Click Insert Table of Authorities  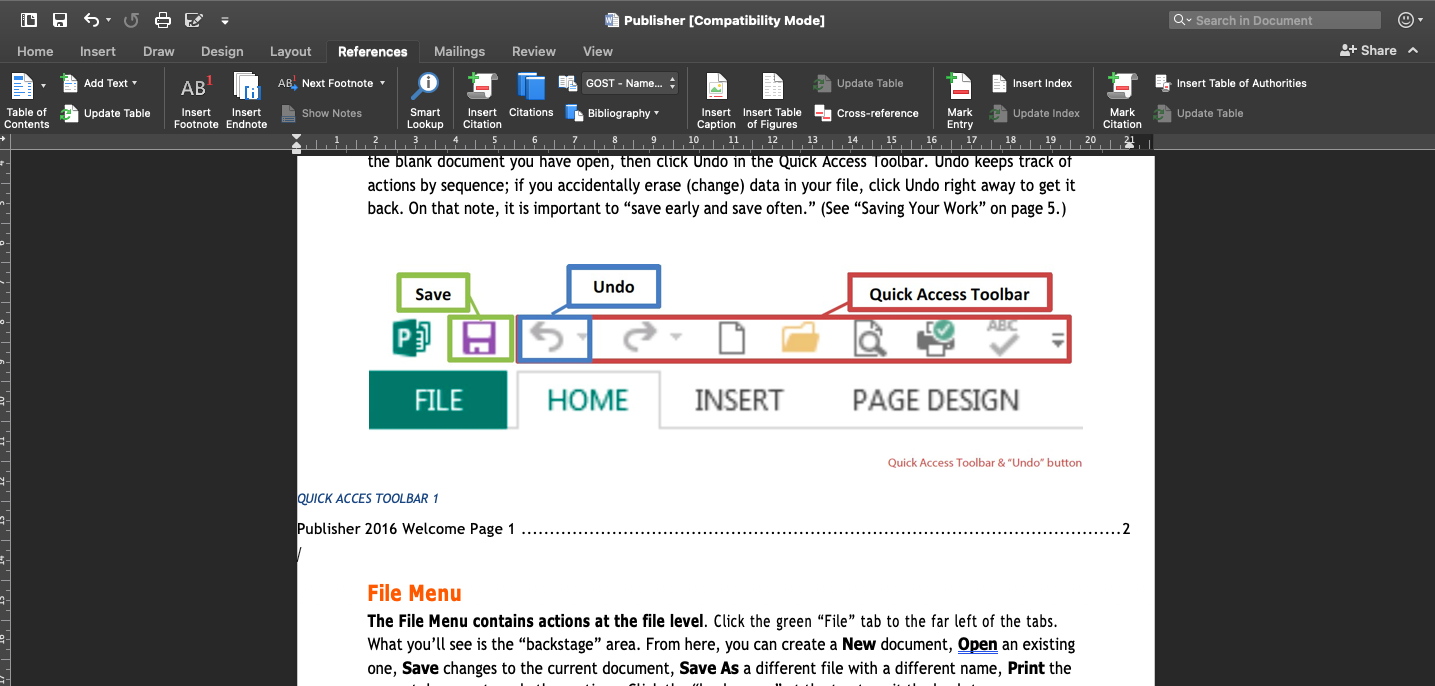pos(1231,83)
